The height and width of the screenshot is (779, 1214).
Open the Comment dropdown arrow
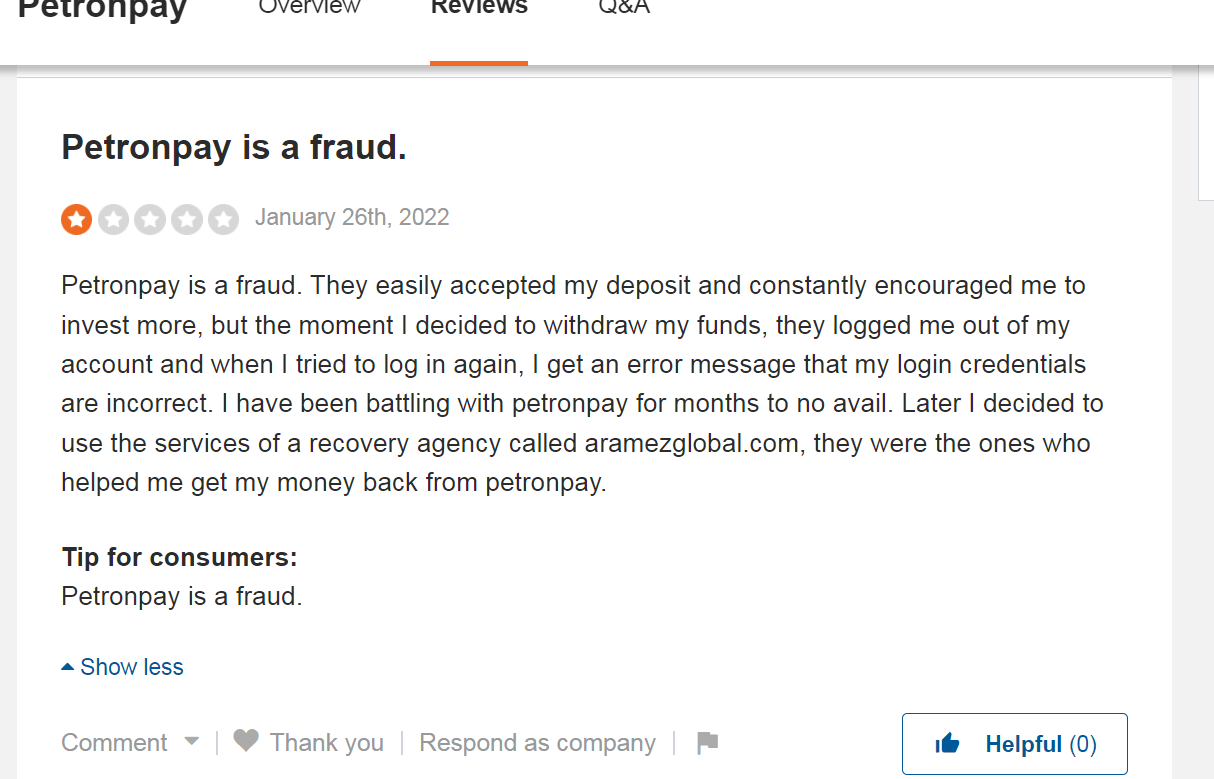191,743
